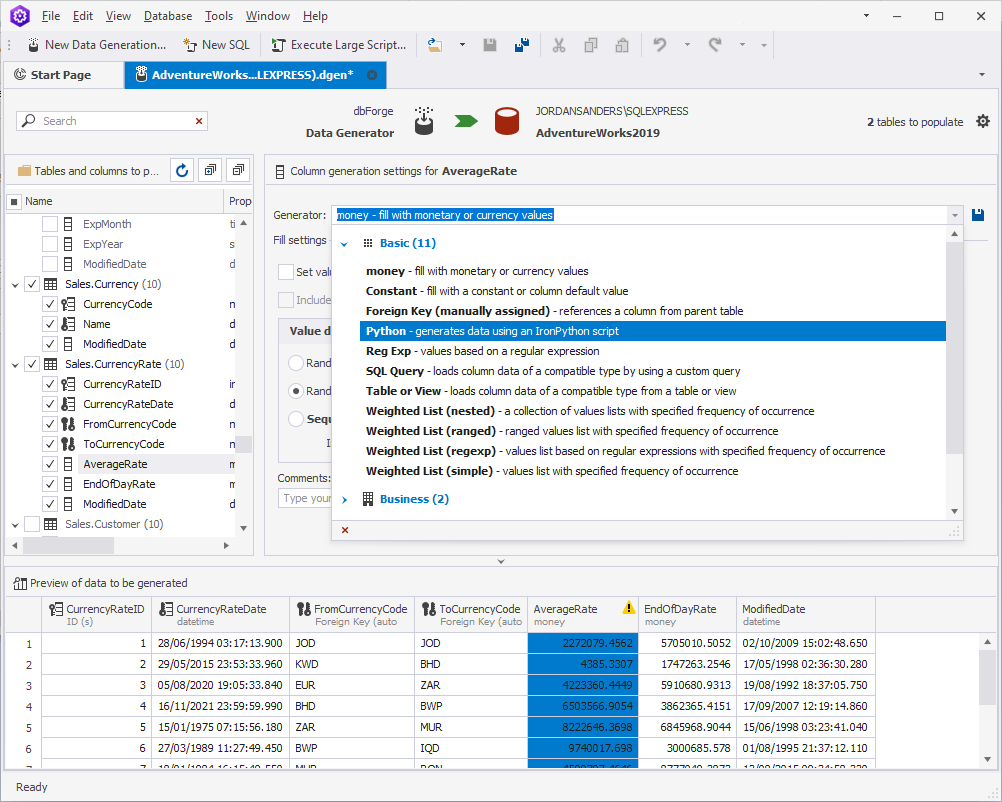Image resolution: width=1002 pixels, height=802 pixels.
Task: Select the Sequential radio button
Action: pos(296,419)
